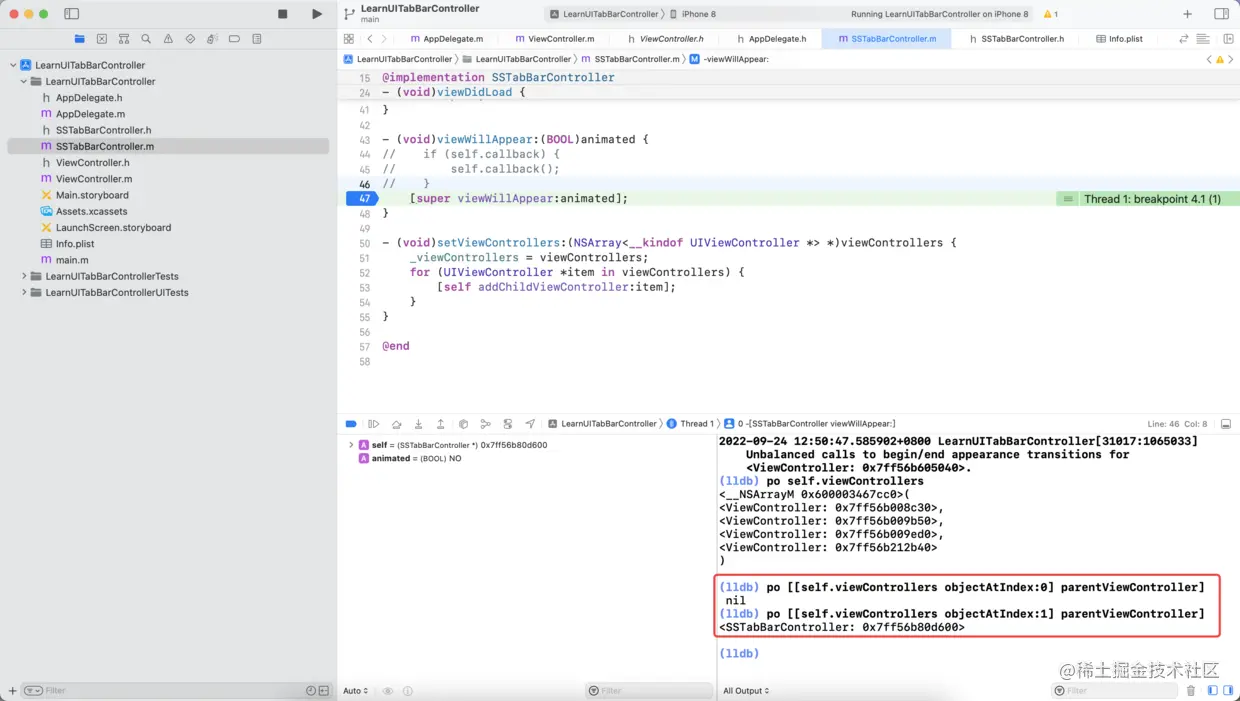Expand the LearnUITabBarControllerTests folder
This screenshot has height=701, width=1240.
[24, 276]
